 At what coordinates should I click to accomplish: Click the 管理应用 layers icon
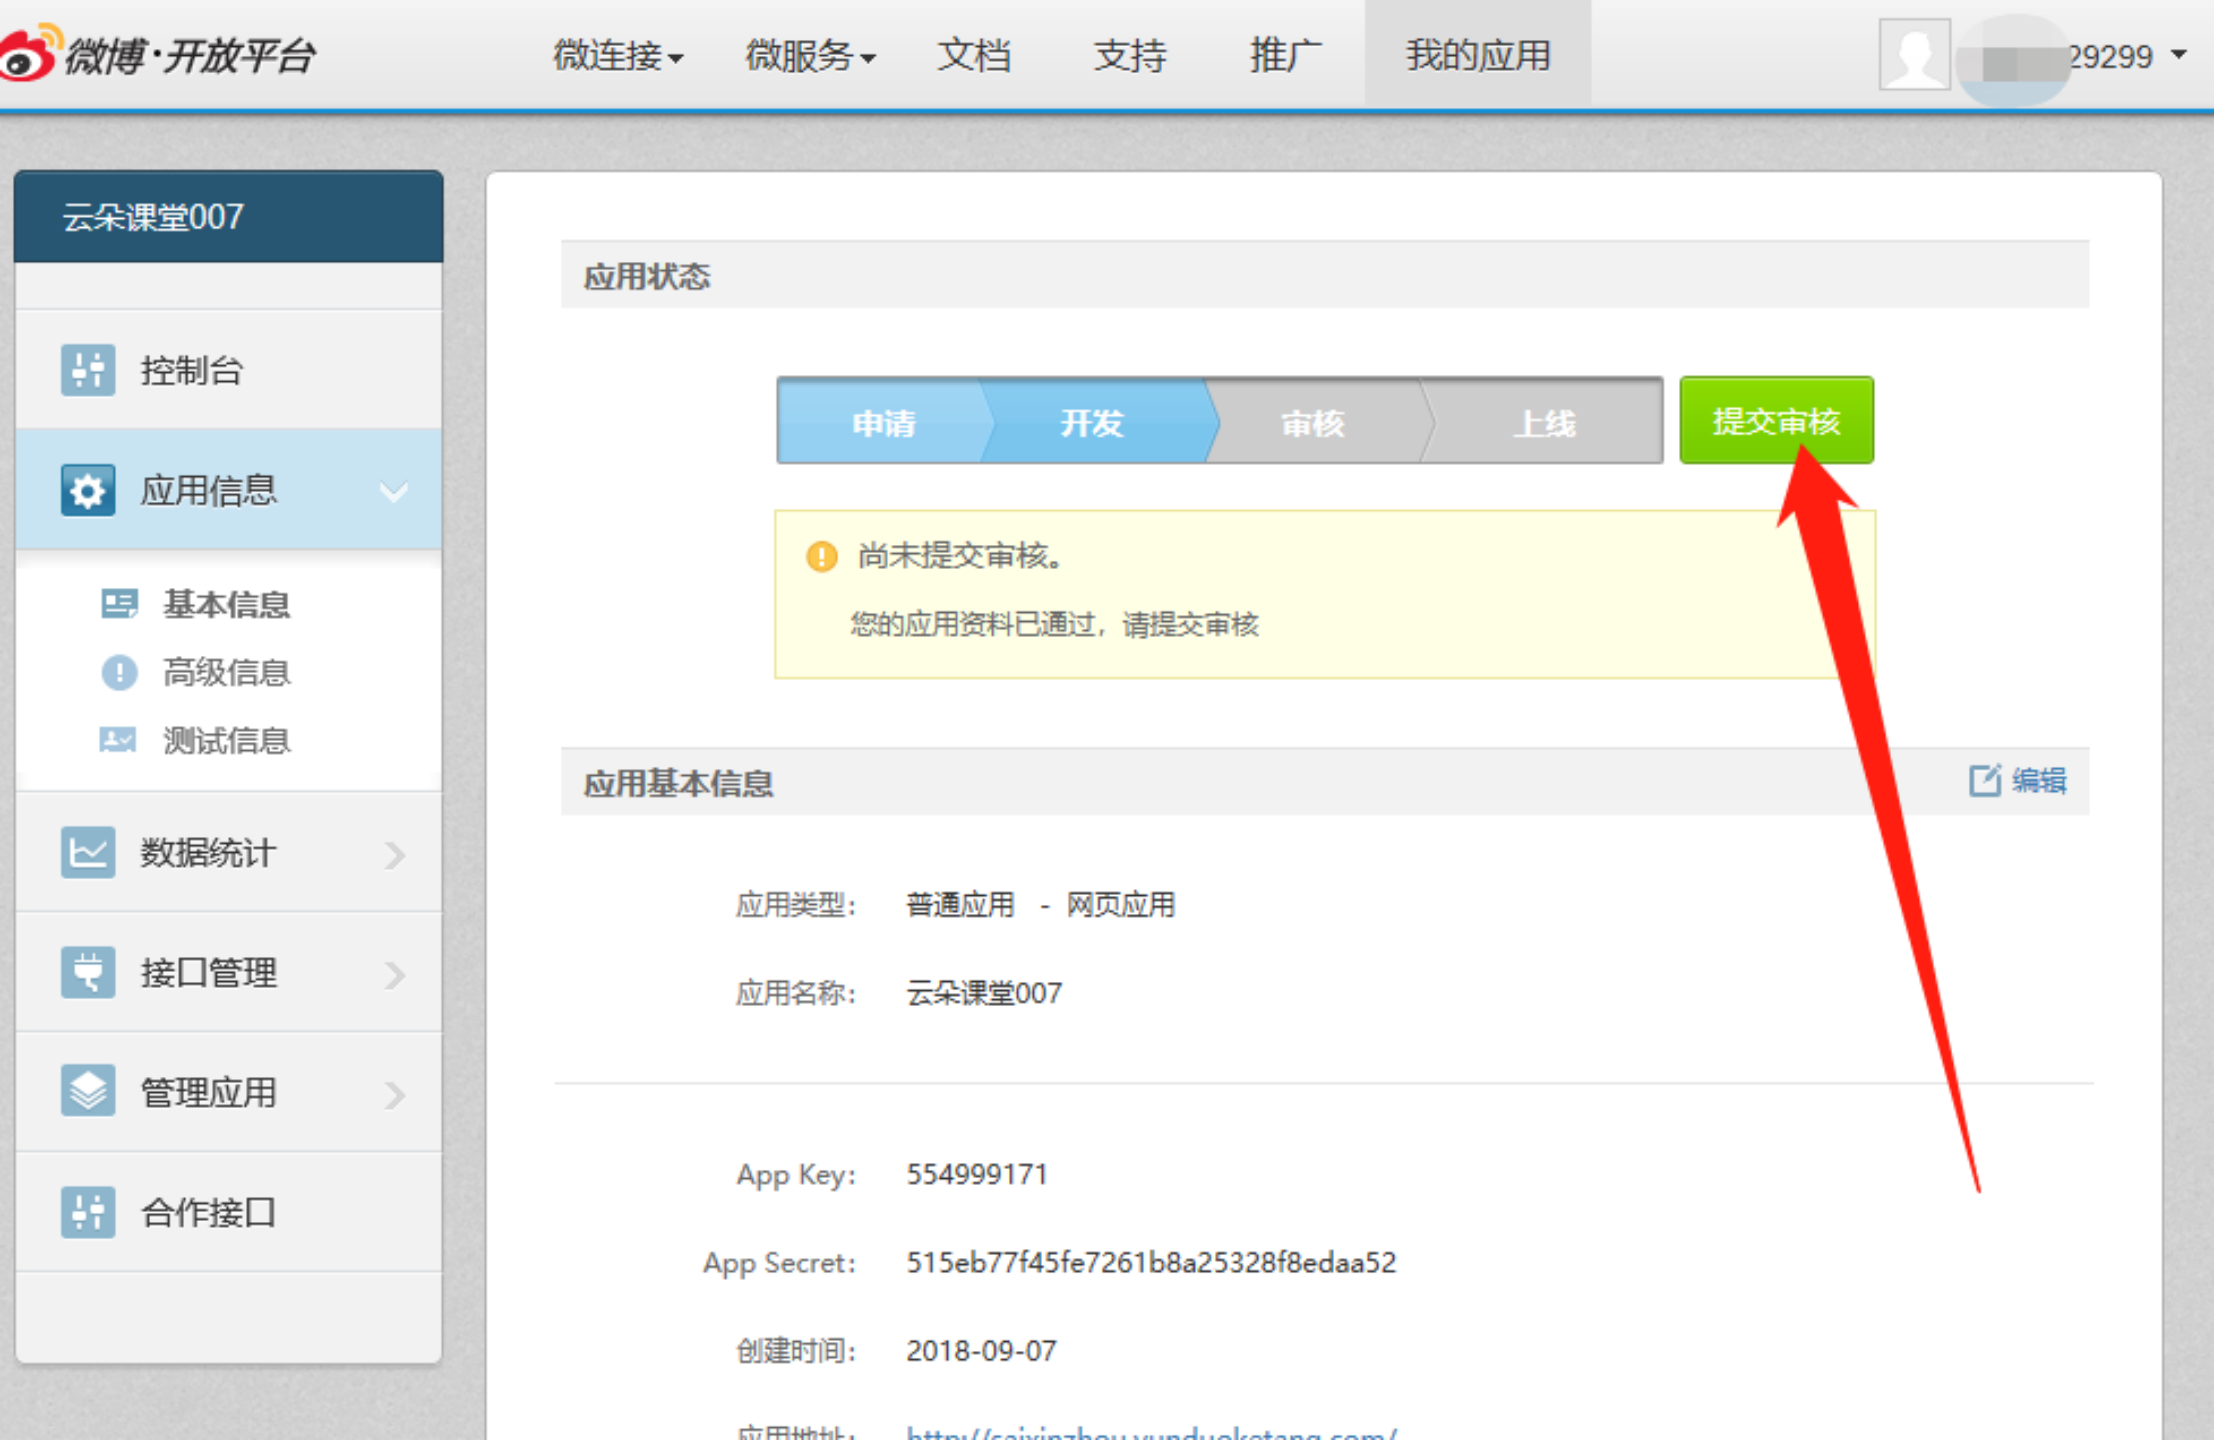click(x=87, y=1091)
